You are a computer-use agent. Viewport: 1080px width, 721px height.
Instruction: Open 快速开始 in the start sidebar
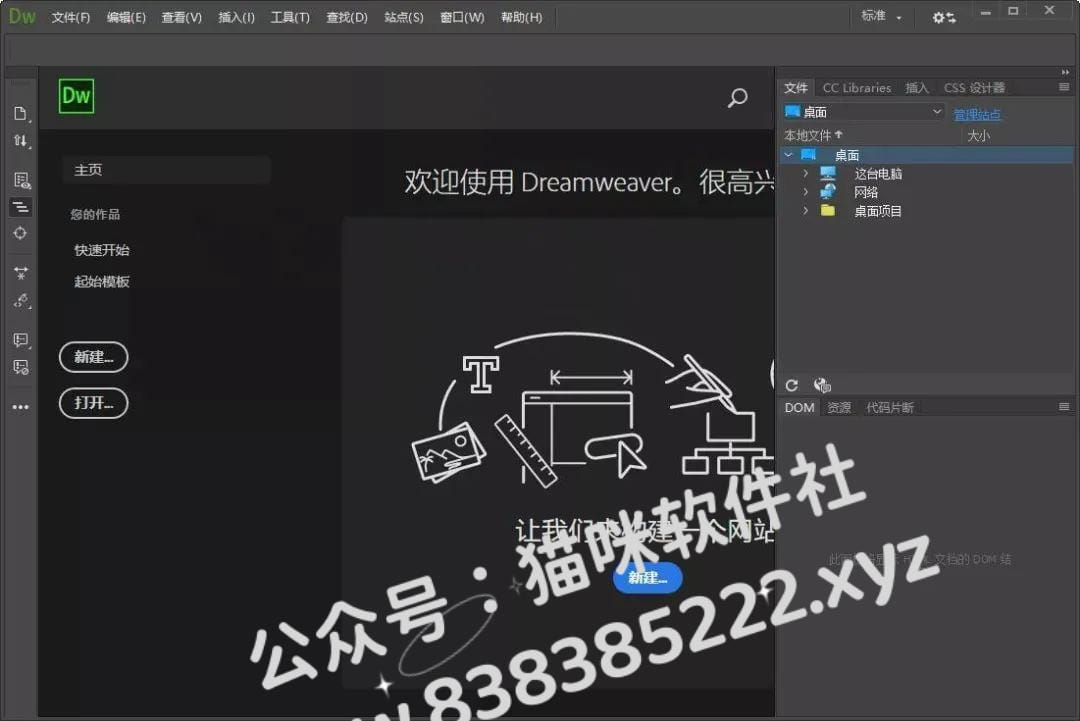coord(102,250)
